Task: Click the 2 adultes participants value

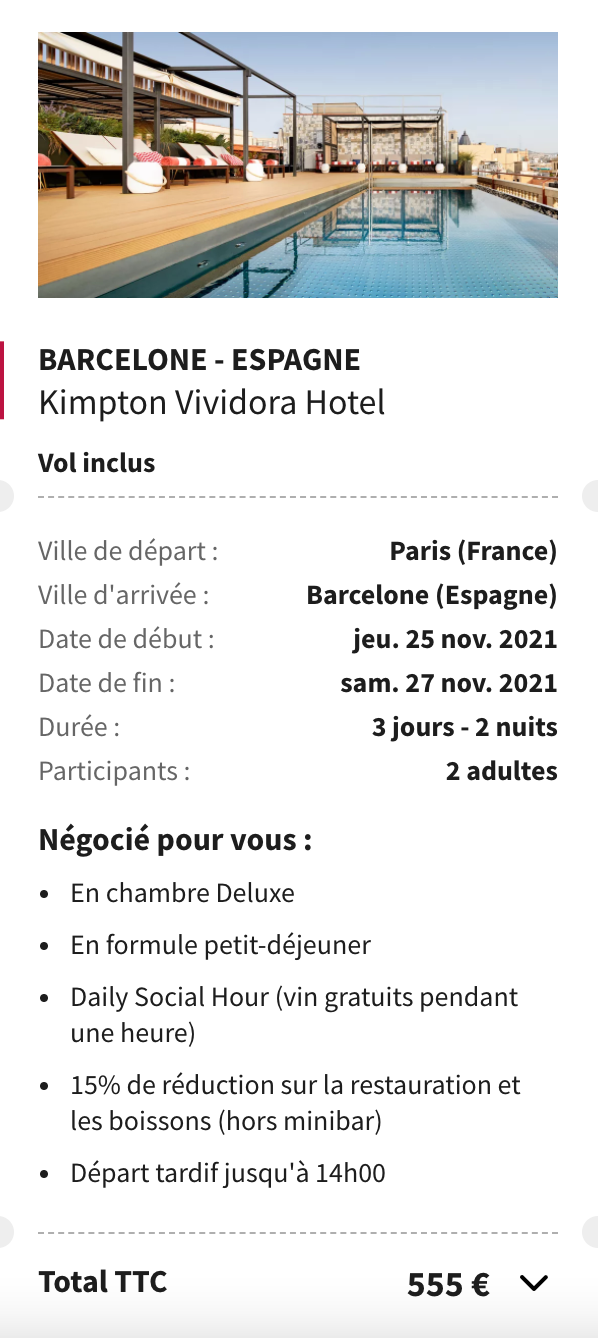Action: coord(502,771)
